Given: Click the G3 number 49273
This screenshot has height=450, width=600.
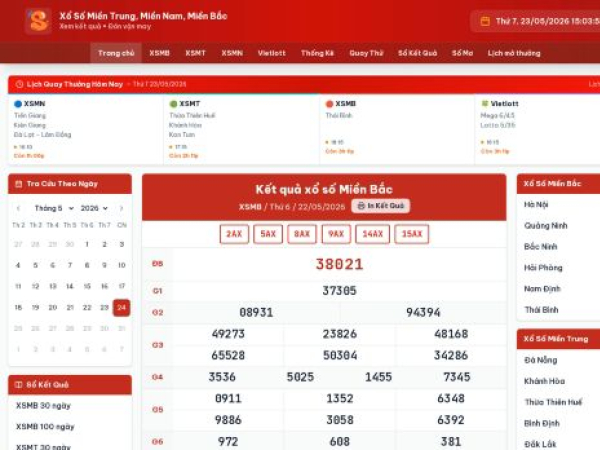Looking at the screenshot, I should 228,334.
